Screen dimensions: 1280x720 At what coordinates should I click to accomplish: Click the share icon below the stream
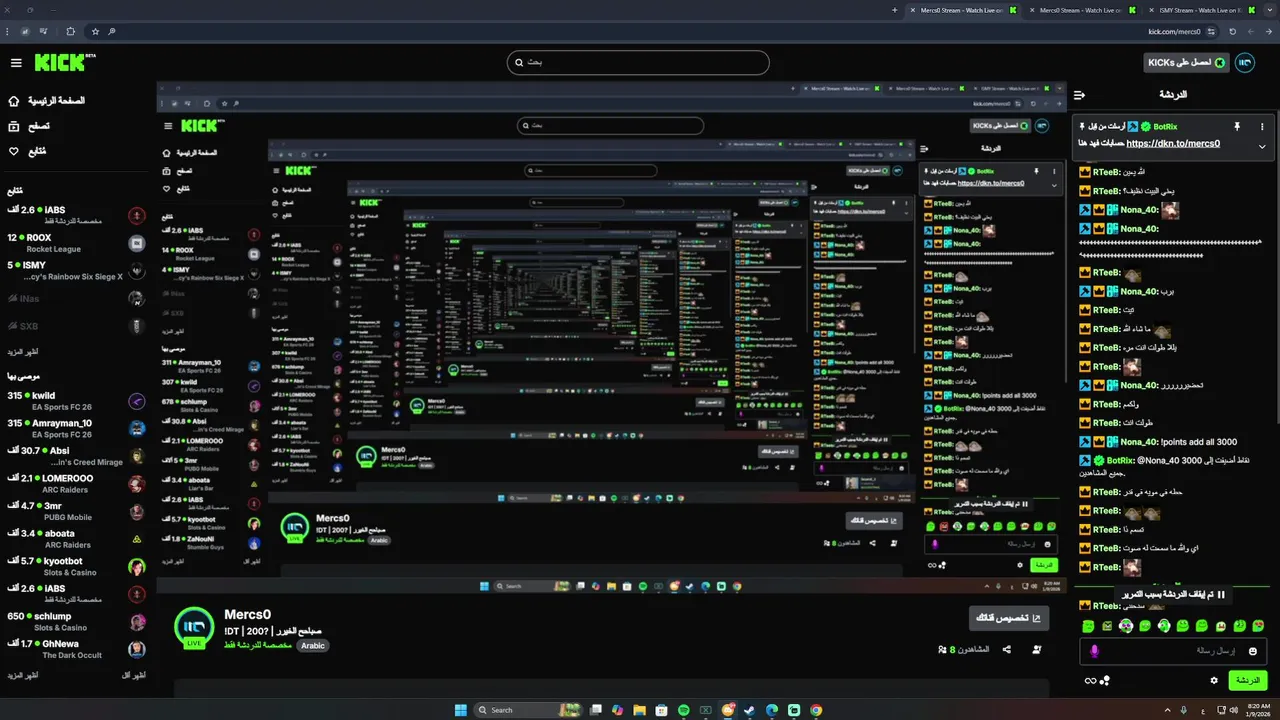(x=1006, y=650)
